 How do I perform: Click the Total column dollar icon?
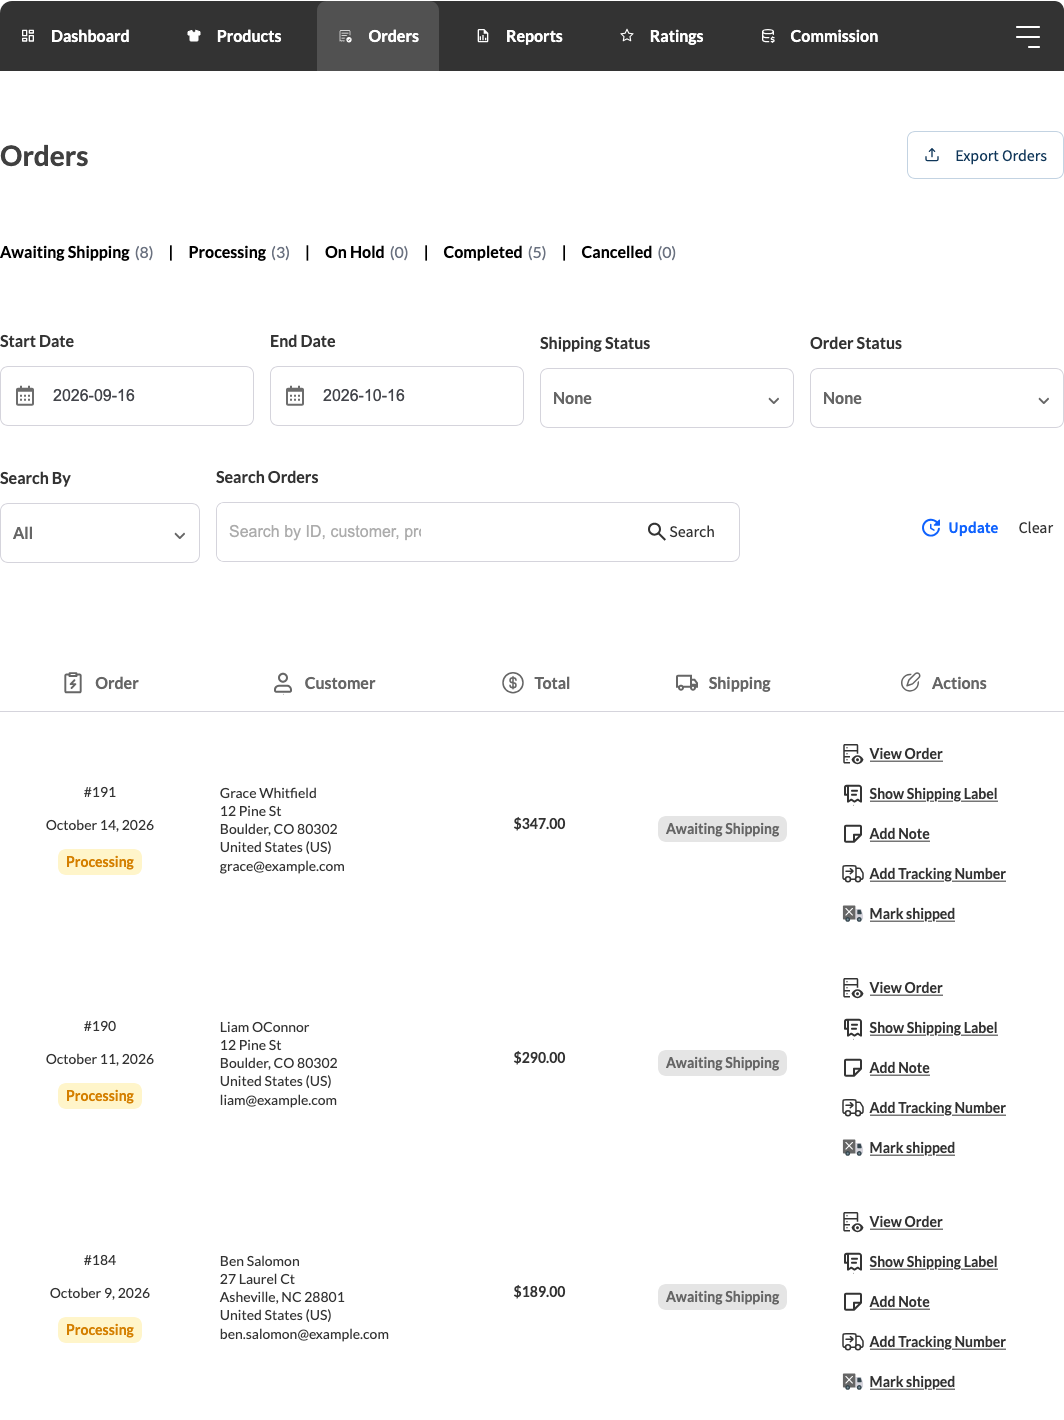pyautogui.click(x=513, y=683)
